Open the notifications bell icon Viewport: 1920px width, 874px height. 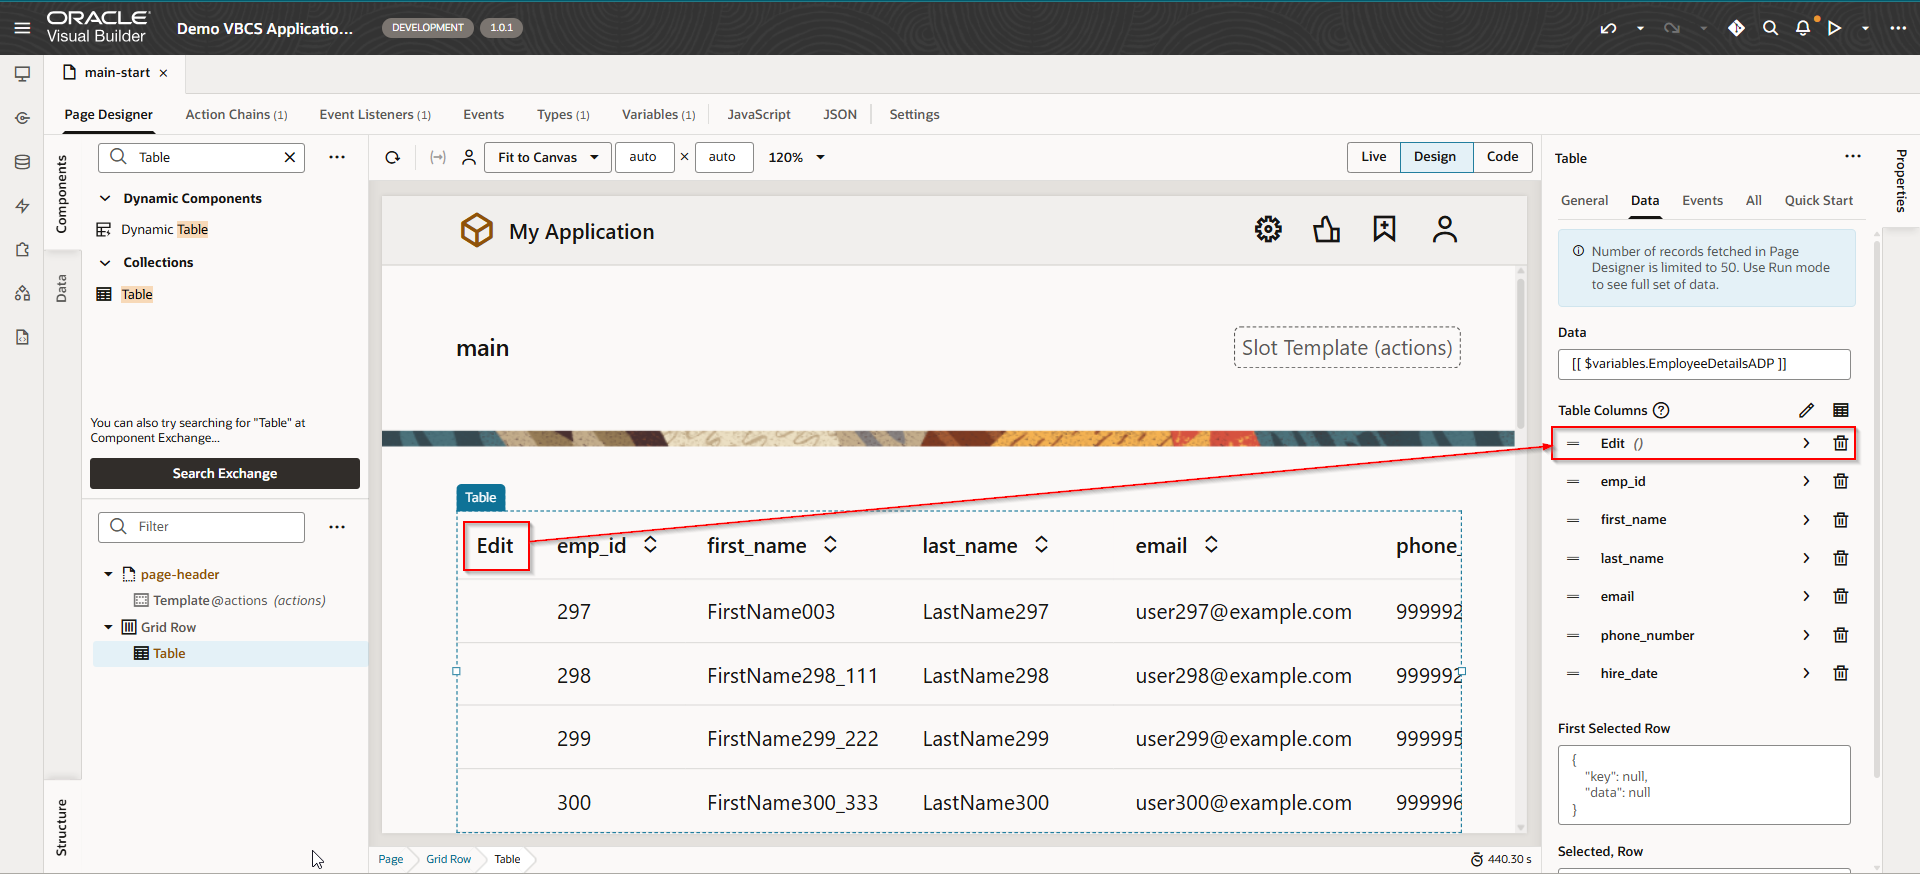click(x=1802, y=28)
